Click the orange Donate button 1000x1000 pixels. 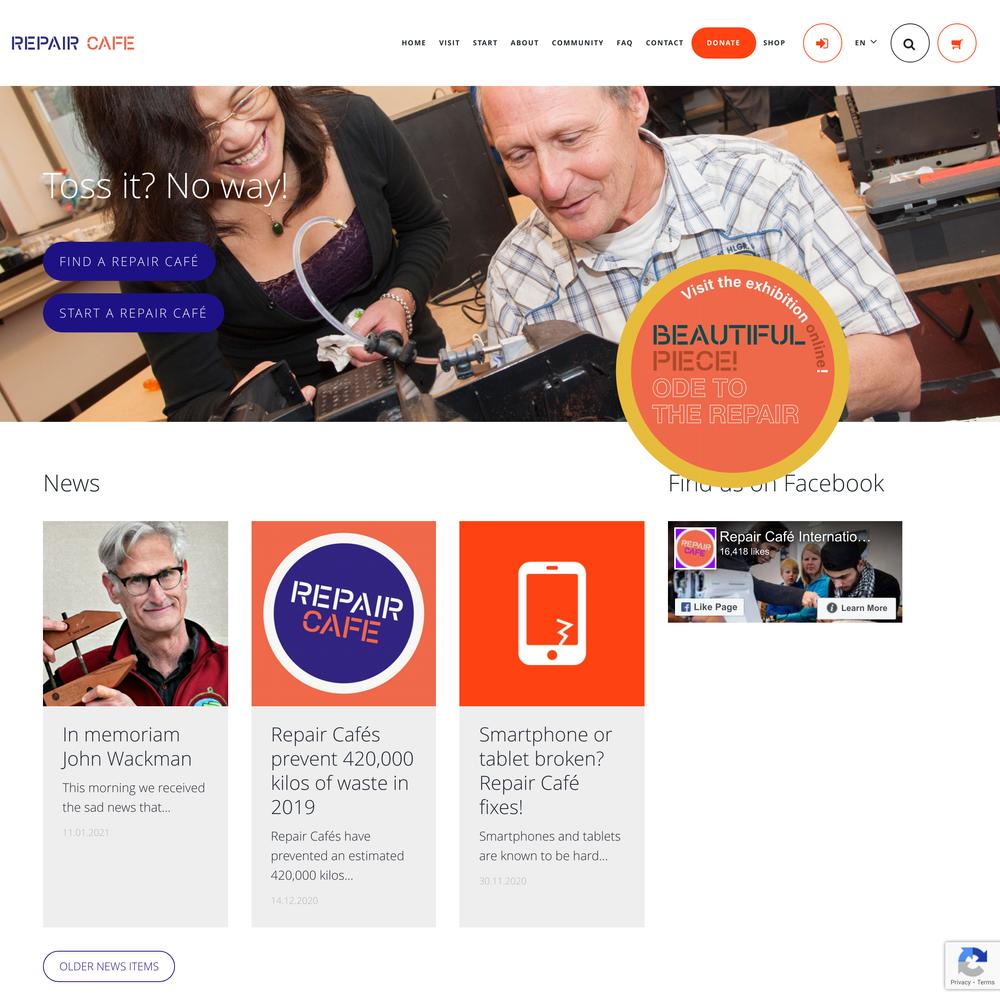point(723,43)
